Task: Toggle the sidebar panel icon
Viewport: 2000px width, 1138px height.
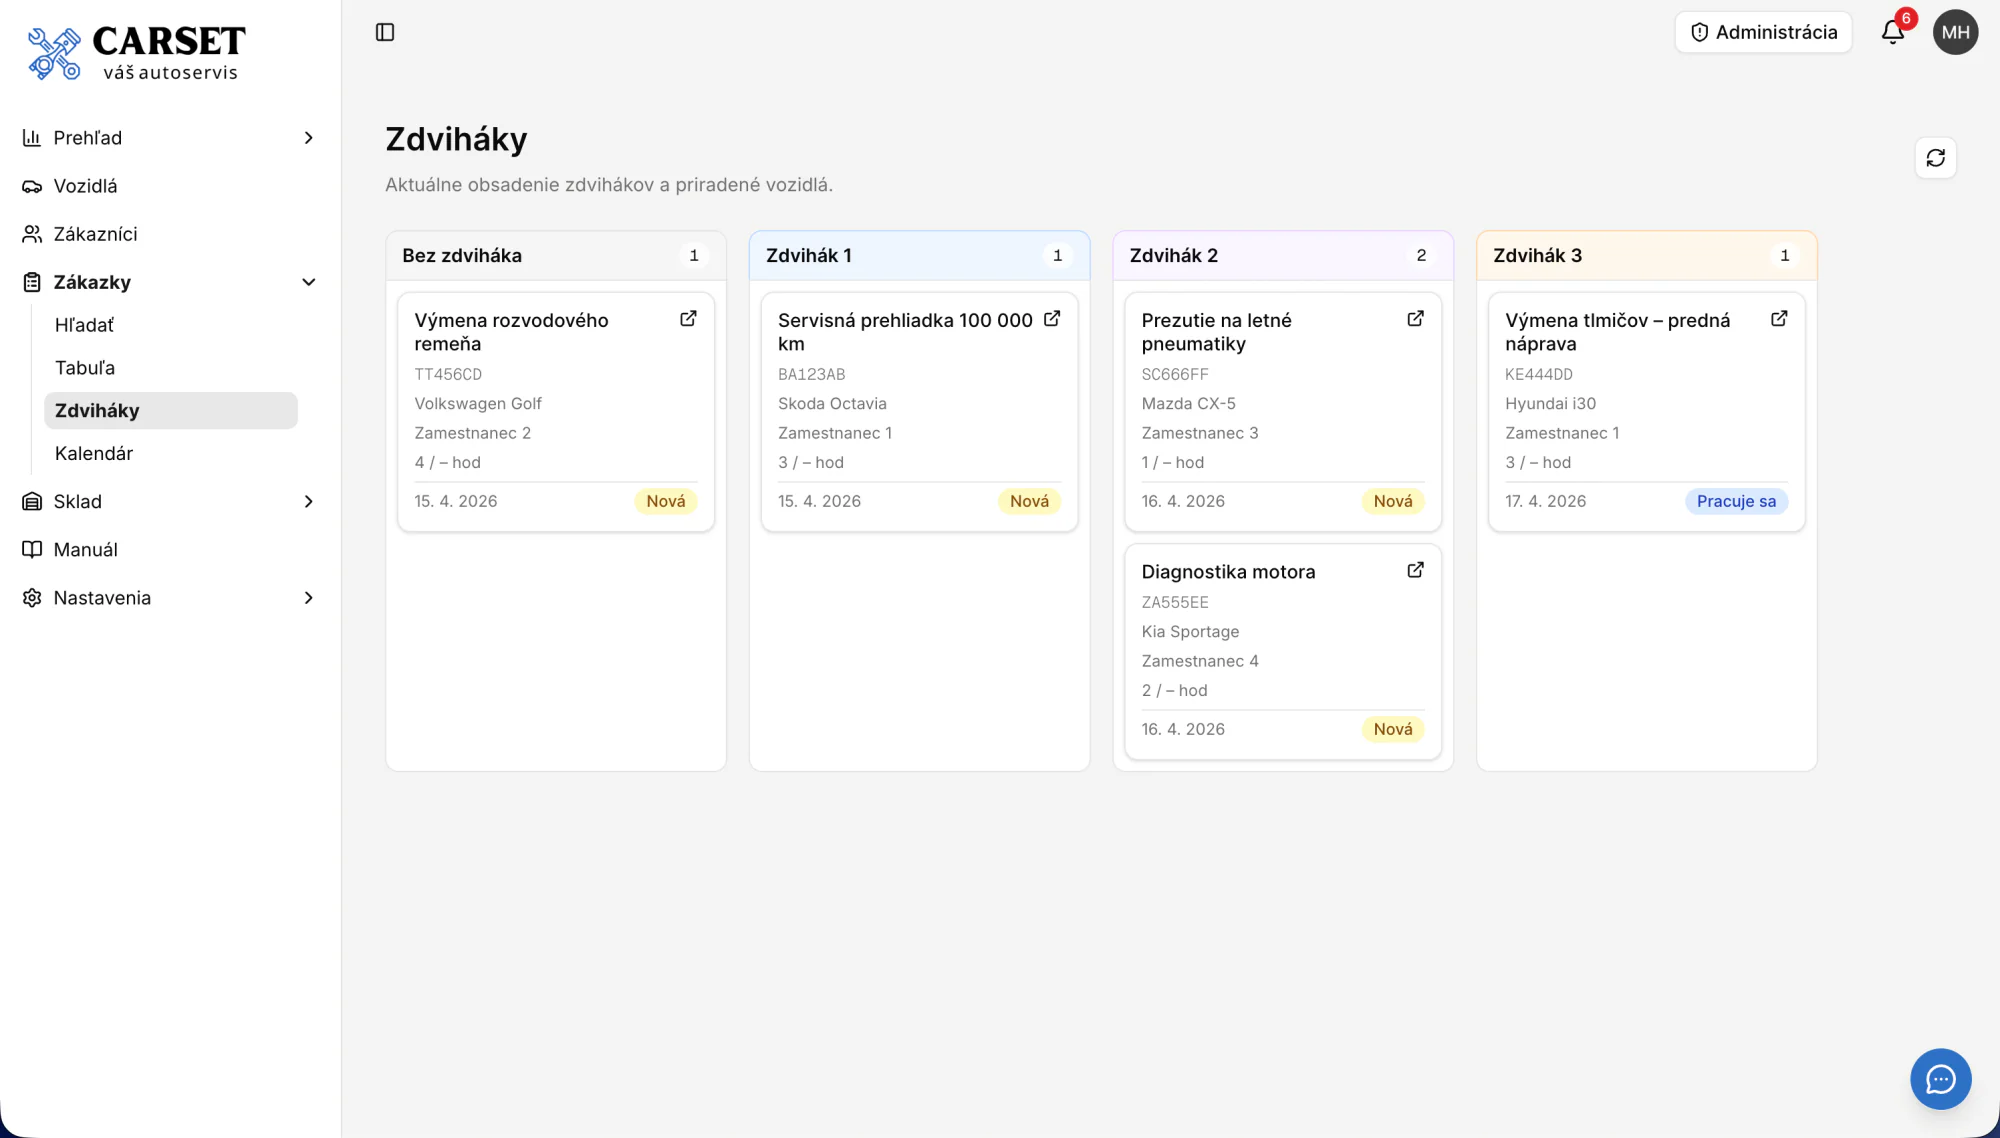Action: pyautogui.click(x=385, y=32)
